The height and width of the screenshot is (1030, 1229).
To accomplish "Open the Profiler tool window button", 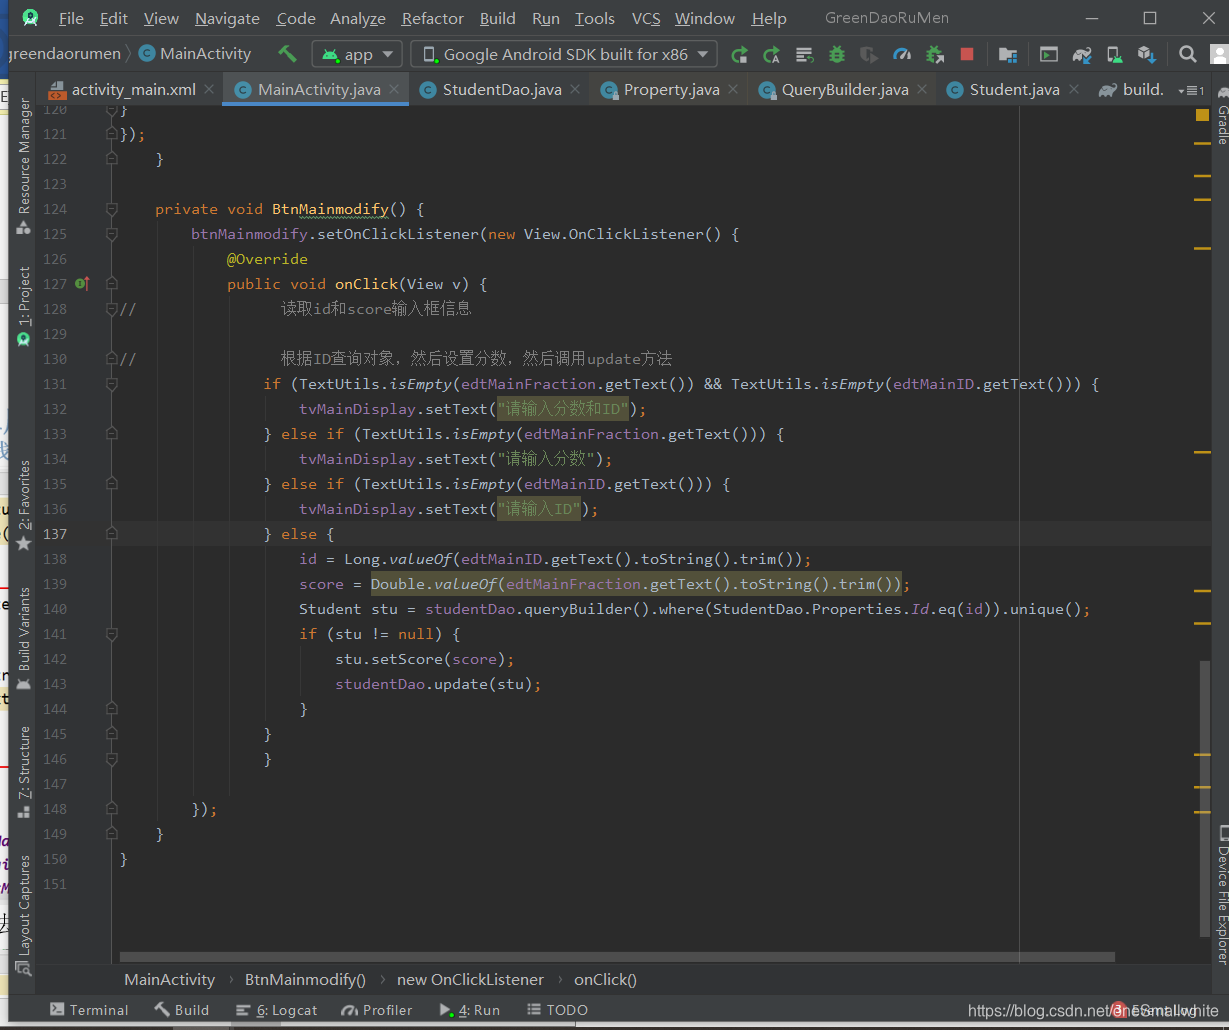I will [376, 1010].
